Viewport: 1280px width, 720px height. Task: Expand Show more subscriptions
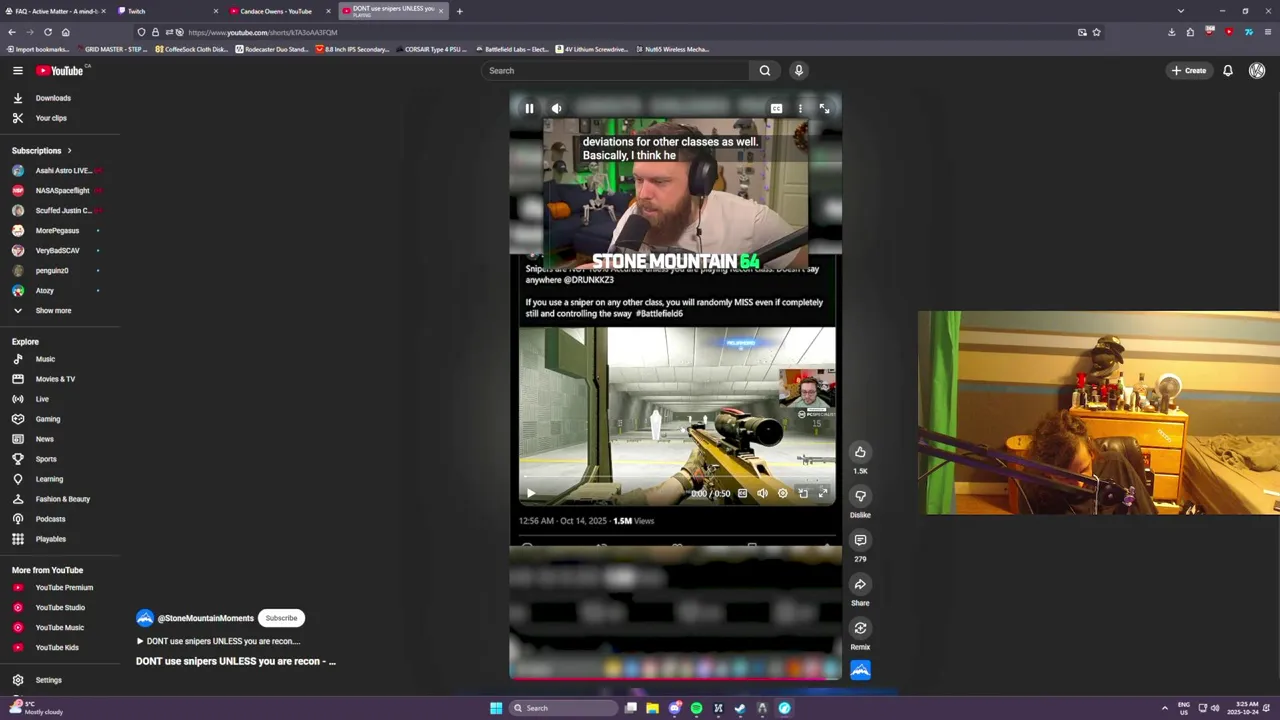[x=53, y=310]
